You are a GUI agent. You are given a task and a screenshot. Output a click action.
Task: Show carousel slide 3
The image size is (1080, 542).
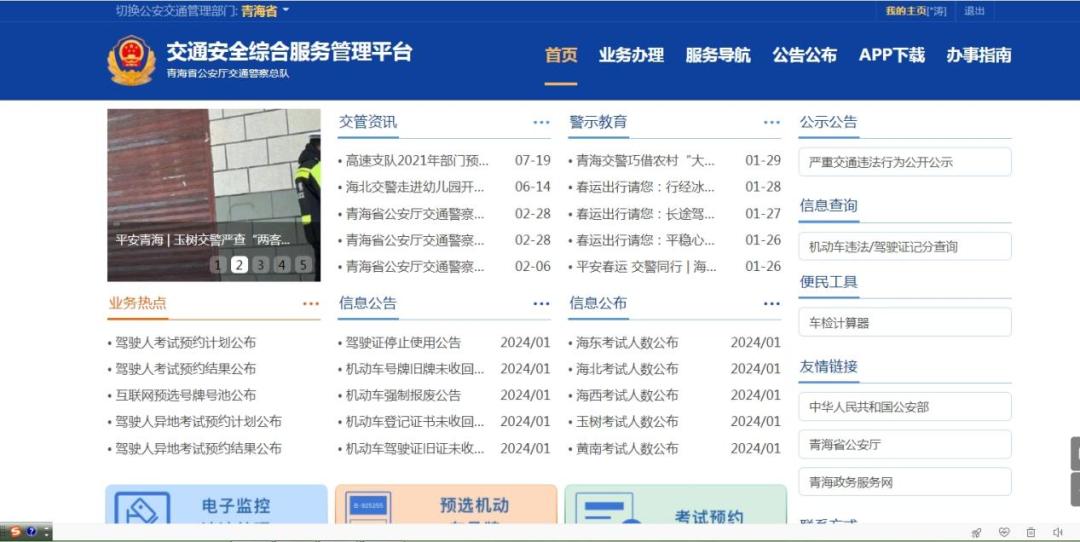260,264
